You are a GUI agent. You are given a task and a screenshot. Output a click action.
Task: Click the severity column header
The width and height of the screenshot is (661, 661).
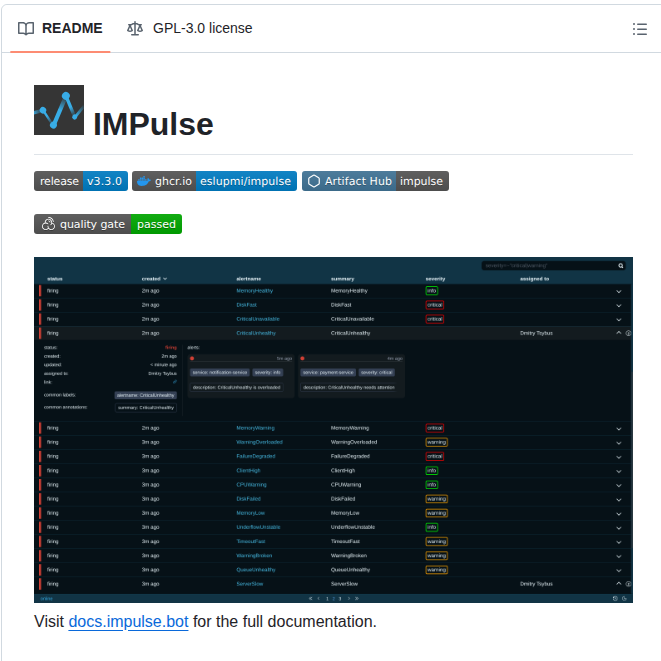pos(435,279)
